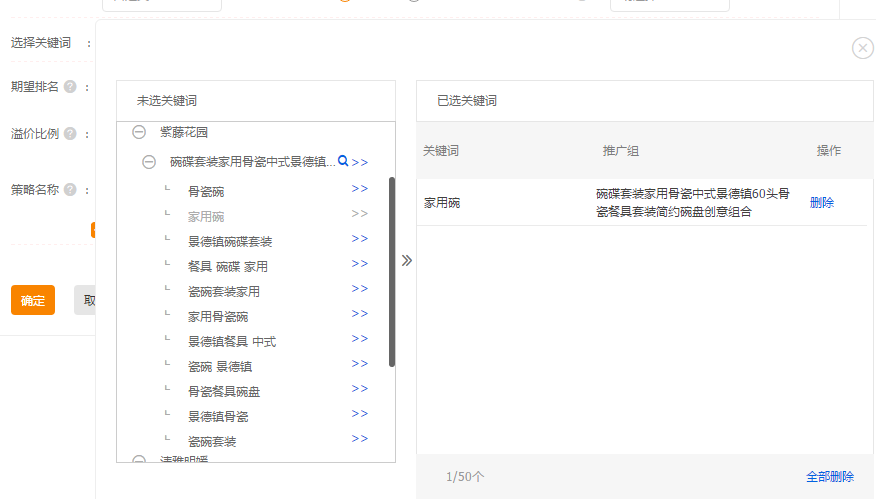Viewport: 876px width, 499px height.
Task: Click the unselected keywords list scrollbar
Action: click(392, 270)
